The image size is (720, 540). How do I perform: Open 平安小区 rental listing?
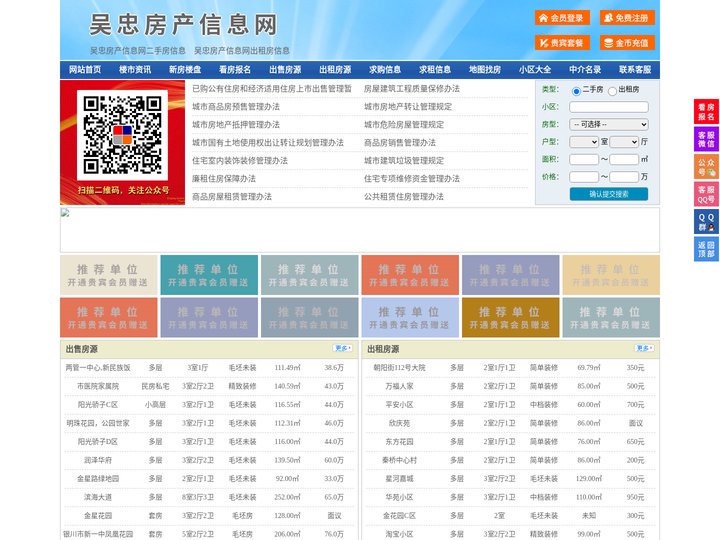(x=399, y=405)
